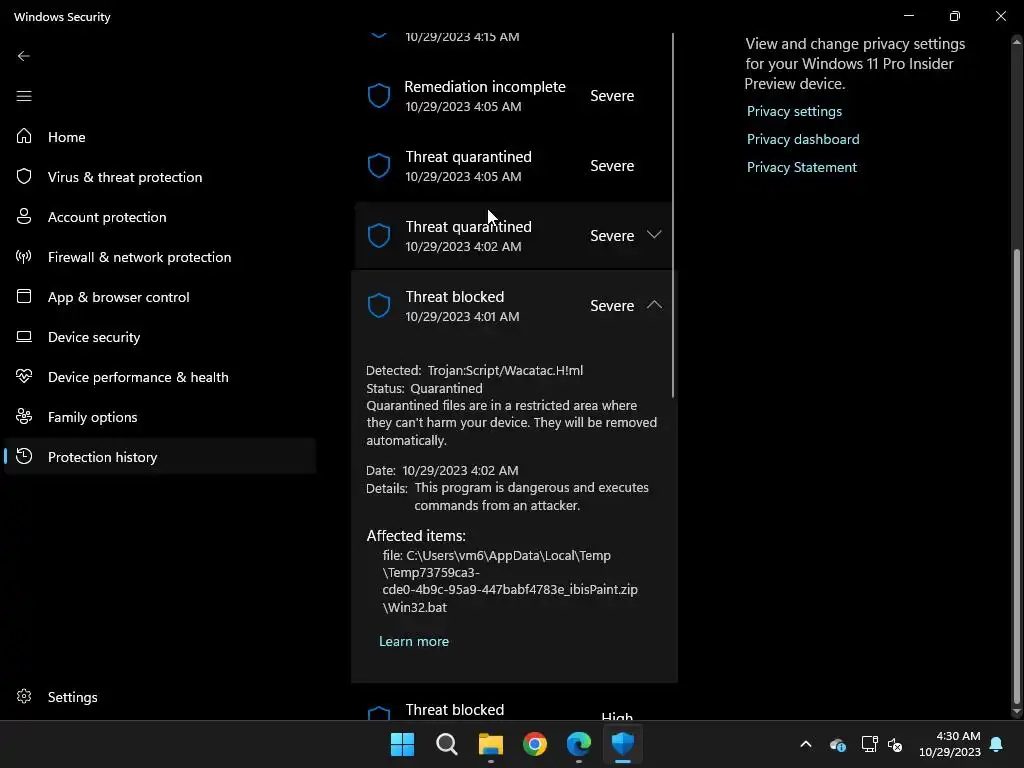The width and height of the screenshot is (1024, 768).
Task: Click shield icon of 4:02 AM Threat quarantined
Action: click(x=379, y=236)
